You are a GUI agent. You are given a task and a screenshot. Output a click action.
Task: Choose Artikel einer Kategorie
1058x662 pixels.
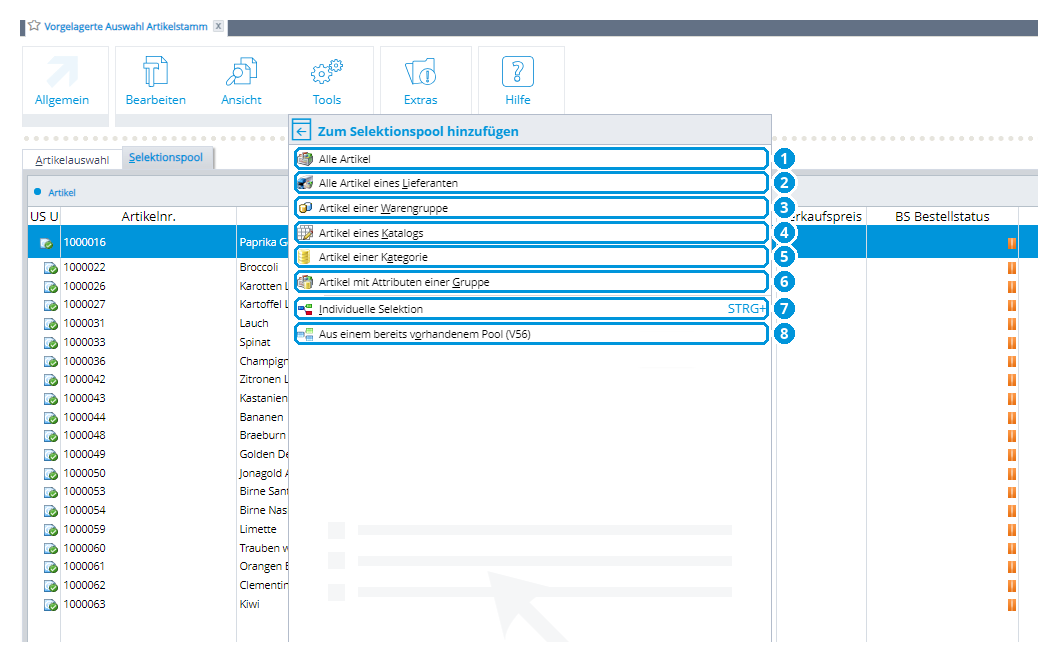point(531,257)
